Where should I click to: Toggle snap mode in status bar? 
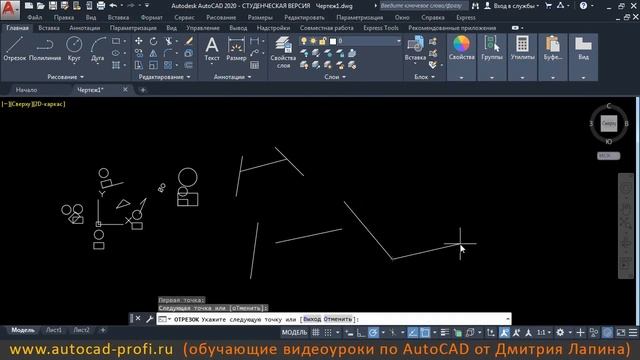(328, 333)
